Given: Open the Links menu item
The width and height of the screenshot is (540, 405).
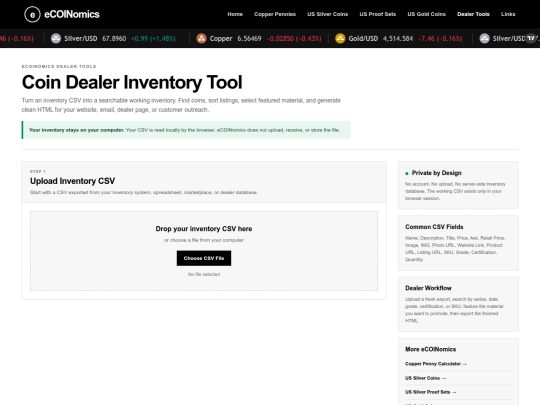Looking at the screenshot, I should coord(508,14).
